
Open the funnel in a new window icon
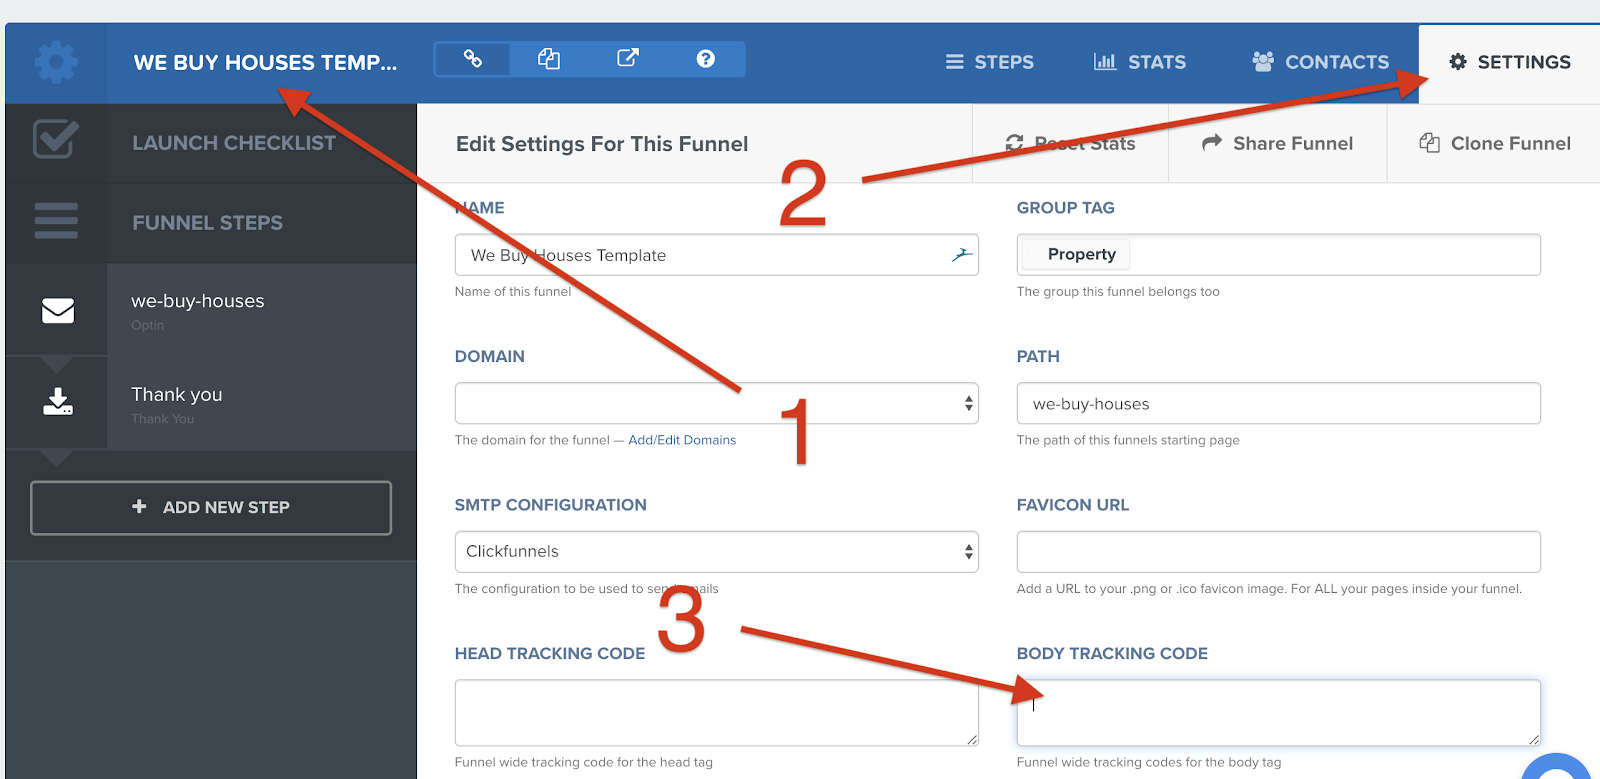(627, 58)
